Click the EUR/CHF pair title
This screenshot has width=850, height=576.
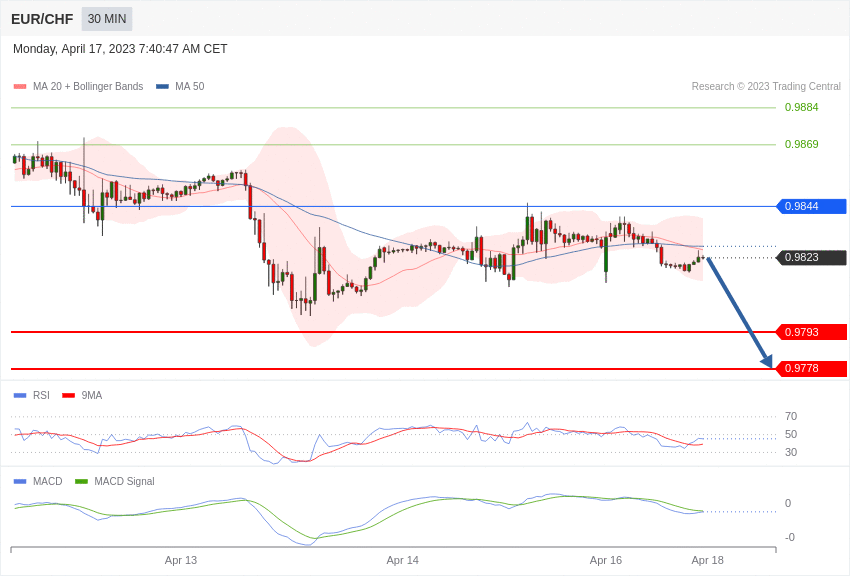coord(42,19)
